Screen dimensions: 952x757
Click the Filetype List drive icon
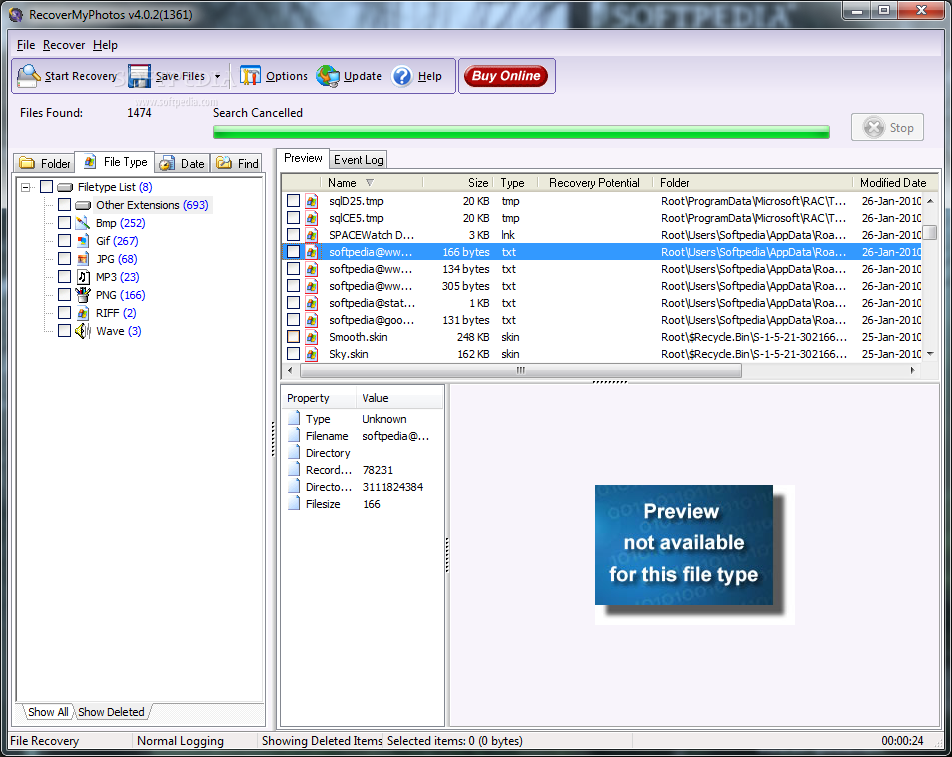[65, 187]
